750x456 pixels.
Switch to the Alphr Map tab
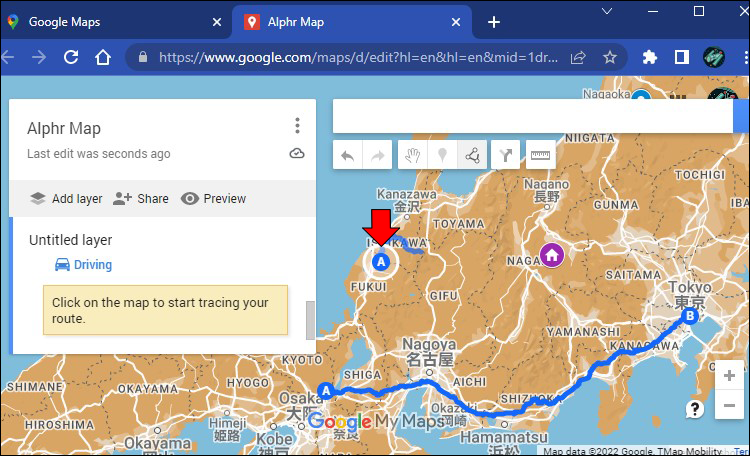coord(352,22)
